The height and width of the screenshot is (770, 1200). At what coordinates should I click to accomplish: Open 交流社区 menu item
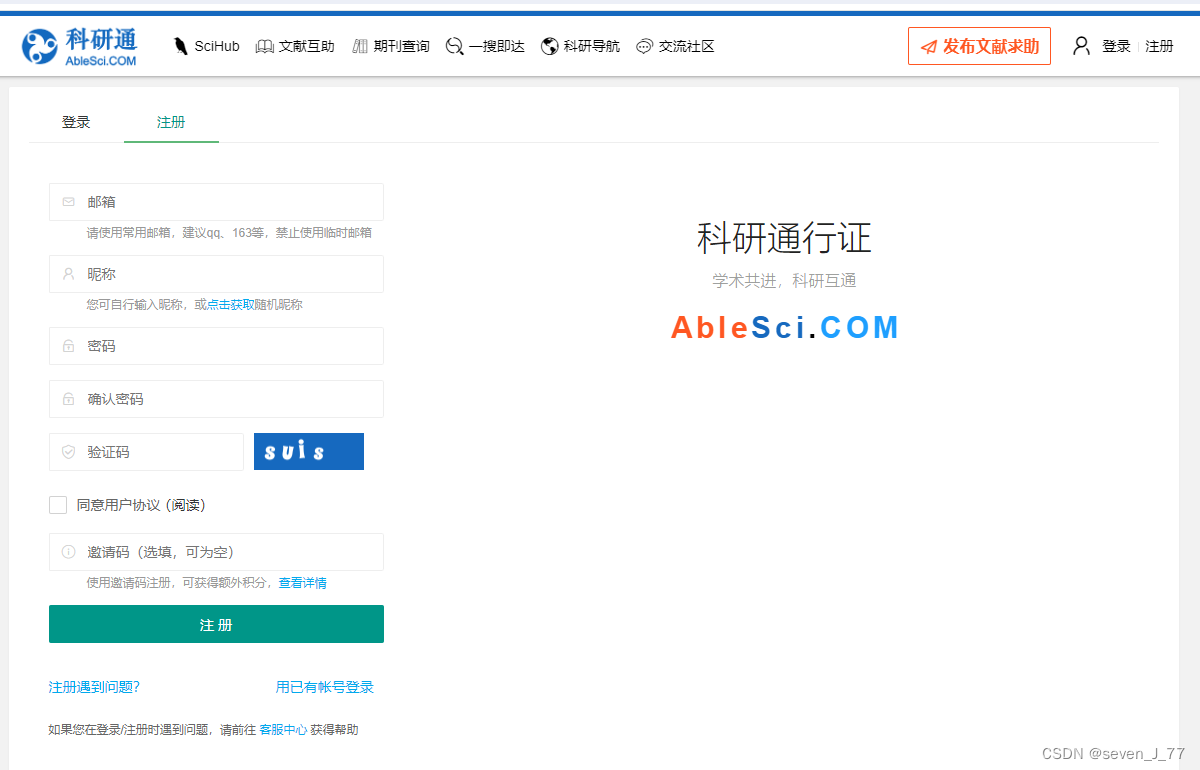[x=675, y=46]
